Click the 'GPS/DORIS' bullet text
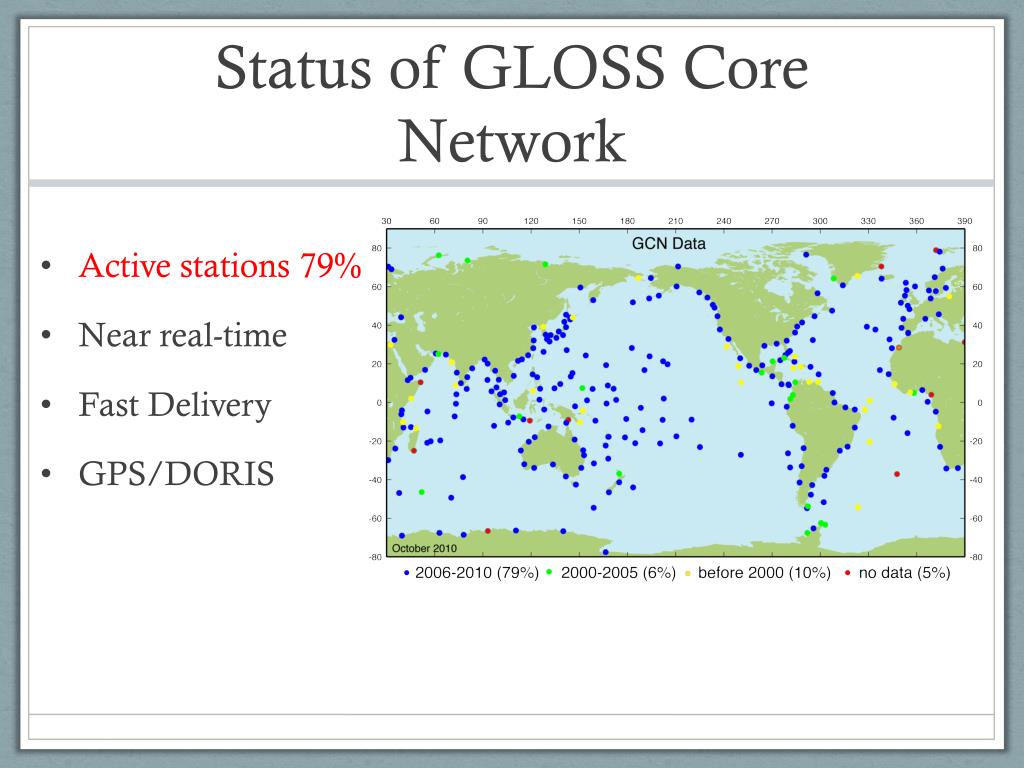 point(176,473)
